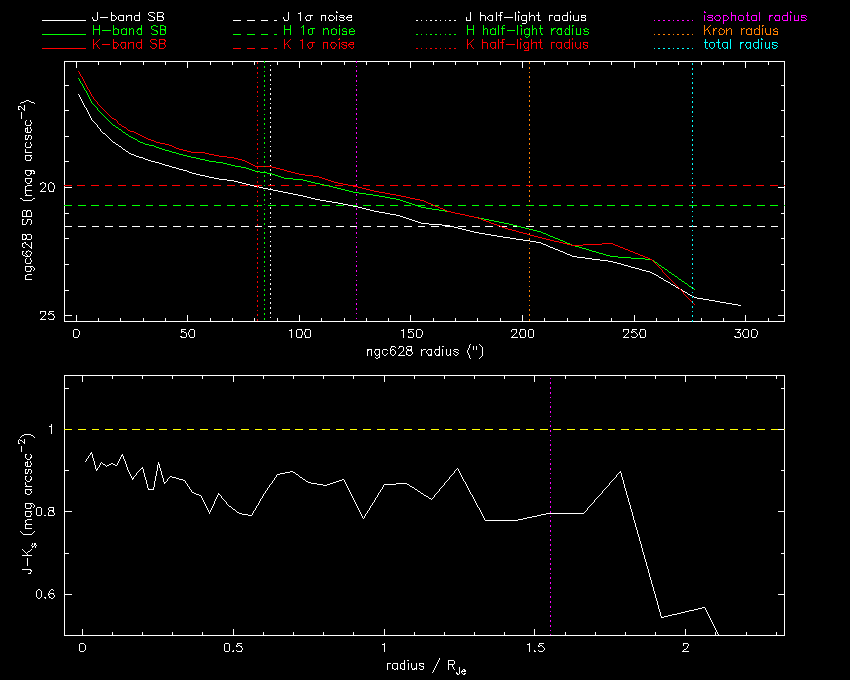Click the 0.6 tick label on lower plot
The height and width of the screenshot is (680, 850).
(46, 594)
